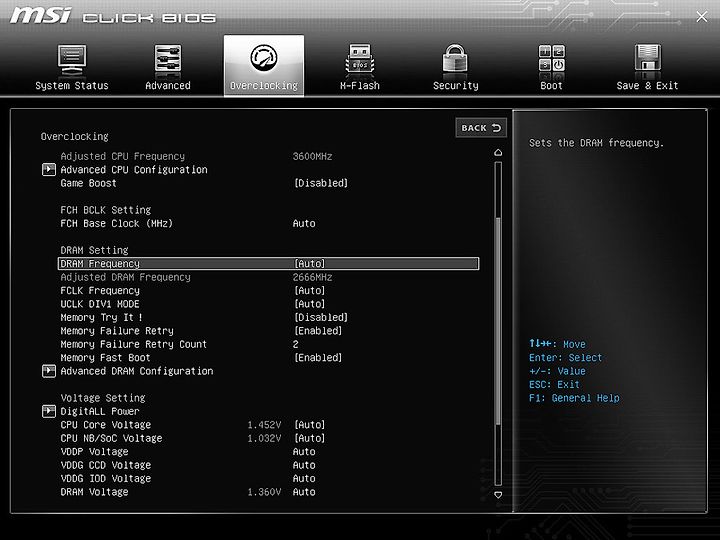Select the UCLK DIV1 MODE label

(100, 304)
